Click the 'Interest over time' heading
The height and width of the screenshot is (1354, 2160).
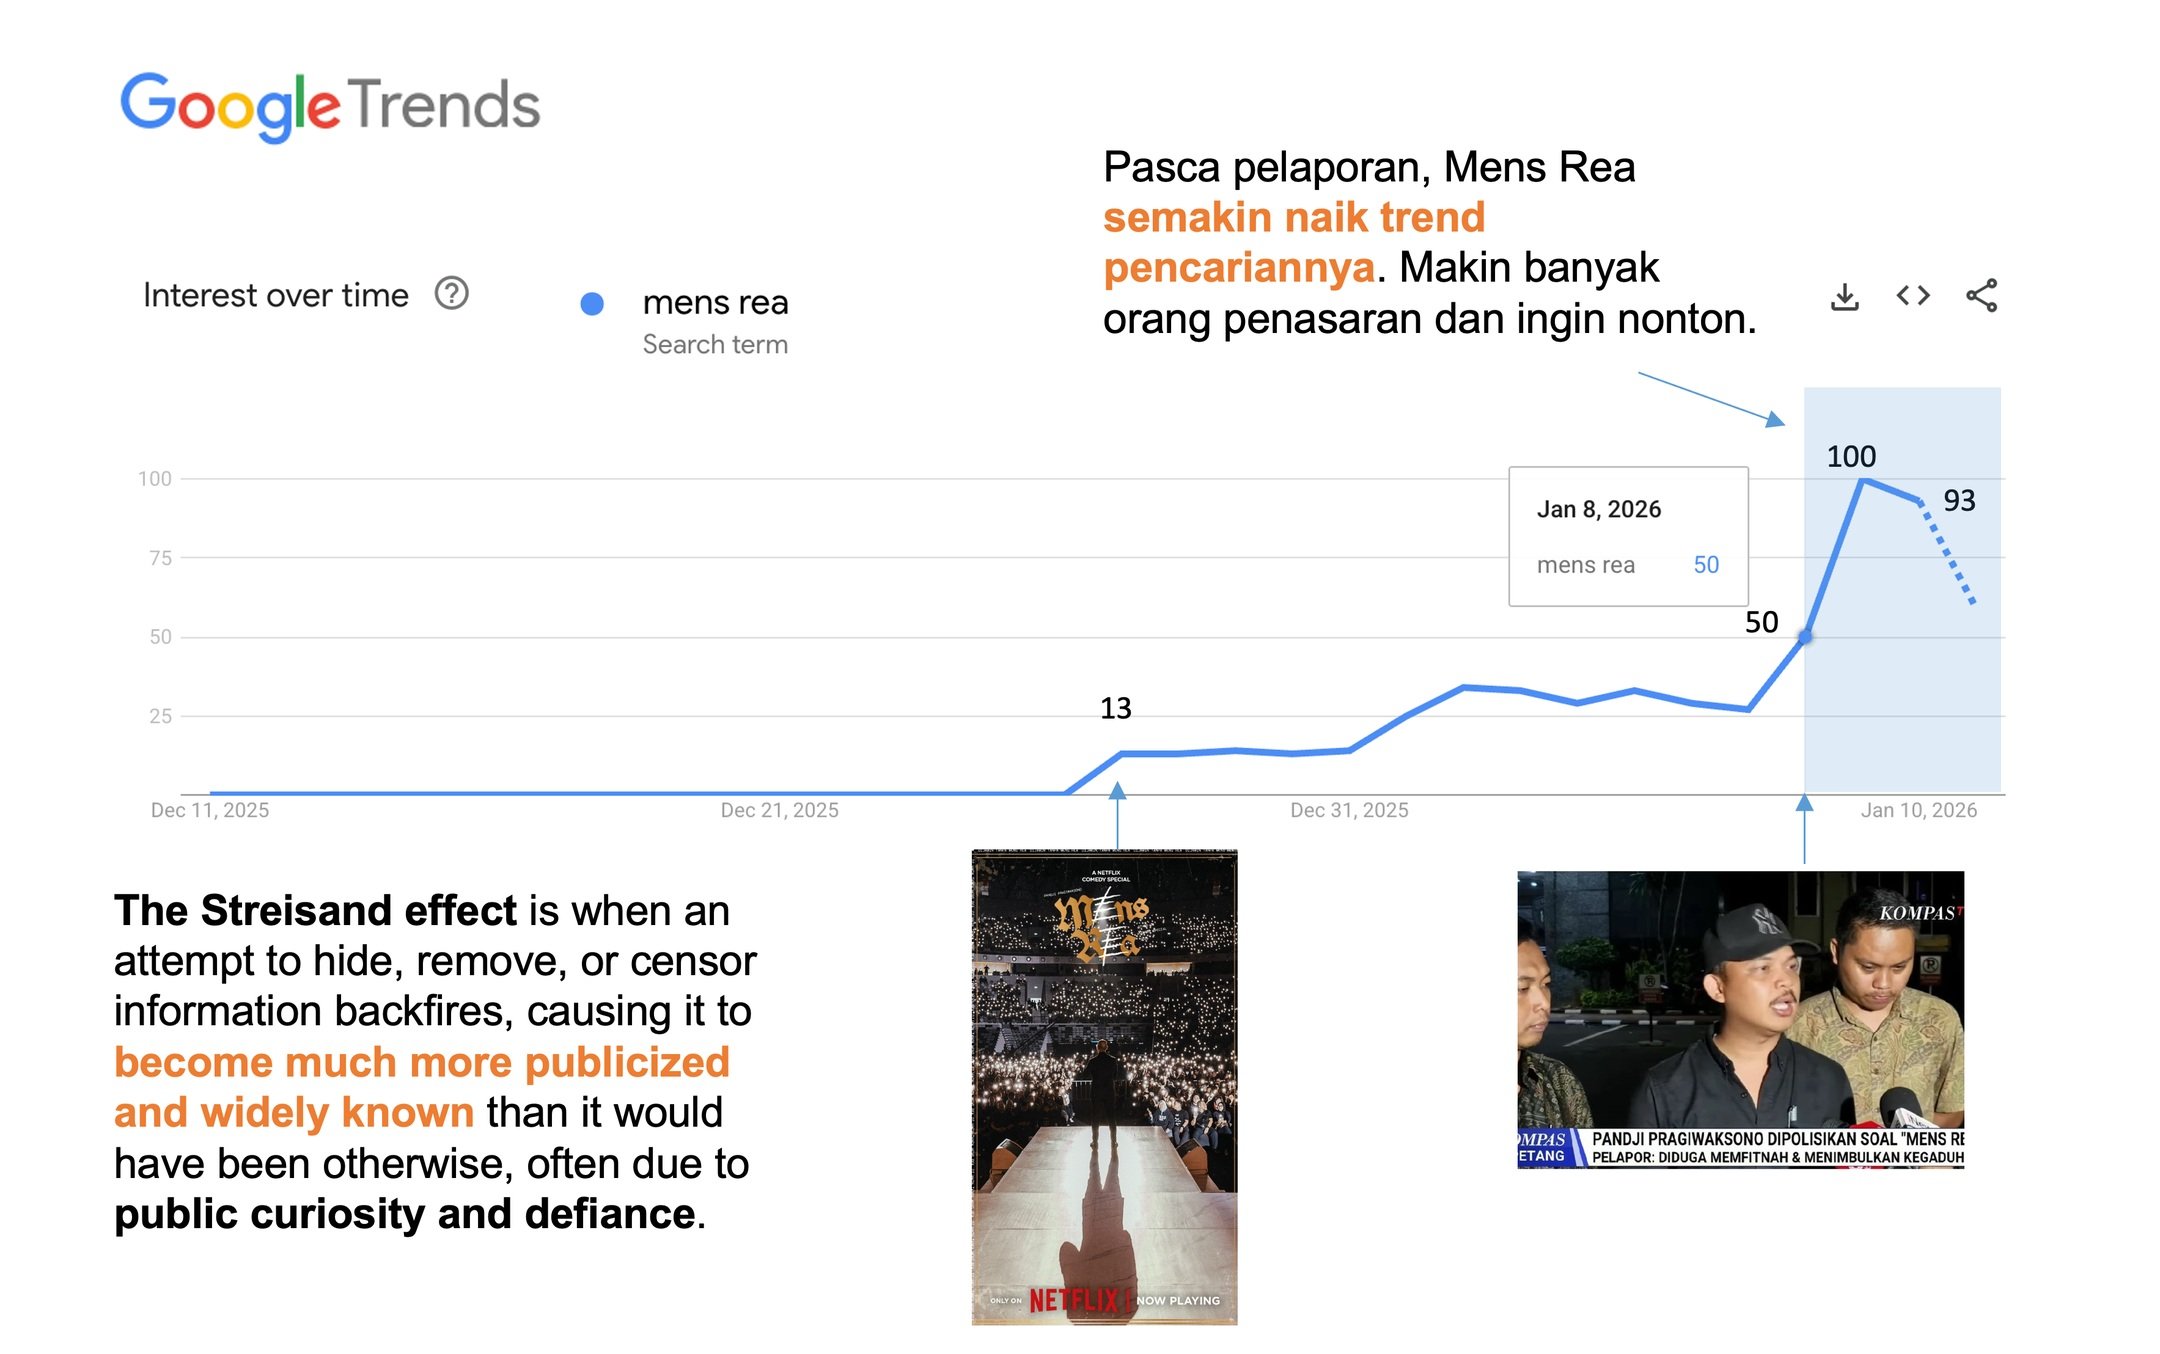coord(276,295)
